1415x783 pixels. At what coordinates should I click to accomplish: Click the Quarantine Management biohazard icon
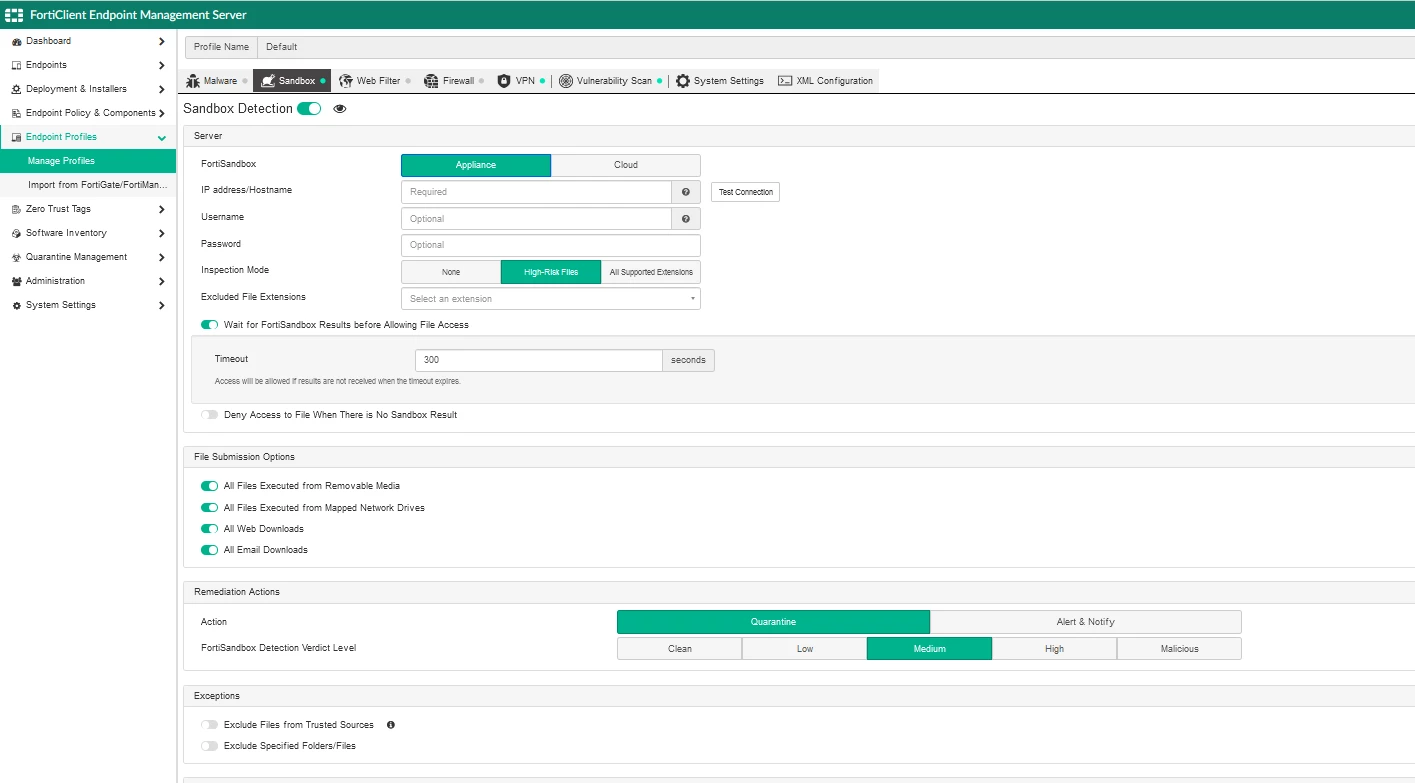pyautogui.click(x=16, y=257)
